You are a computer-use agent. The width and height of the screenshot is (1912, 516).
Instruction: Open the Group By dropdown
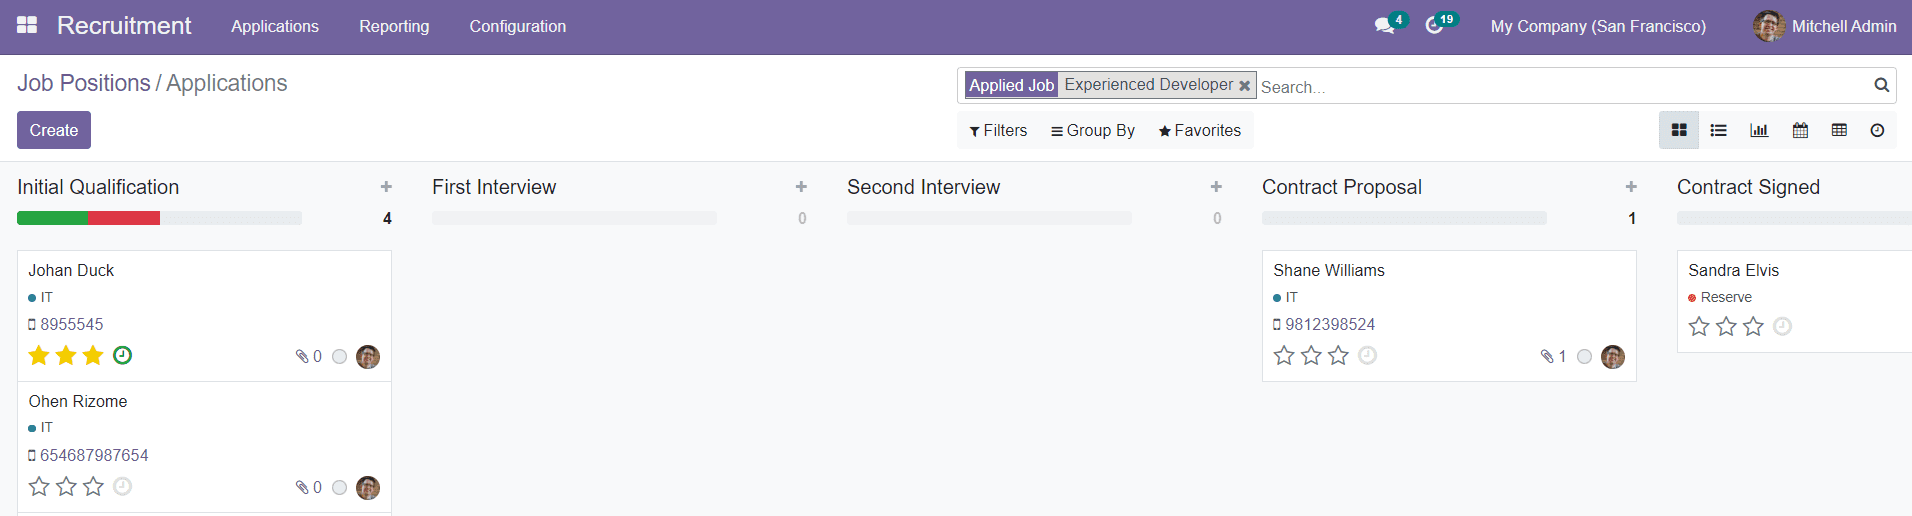tap(1093, 131)
